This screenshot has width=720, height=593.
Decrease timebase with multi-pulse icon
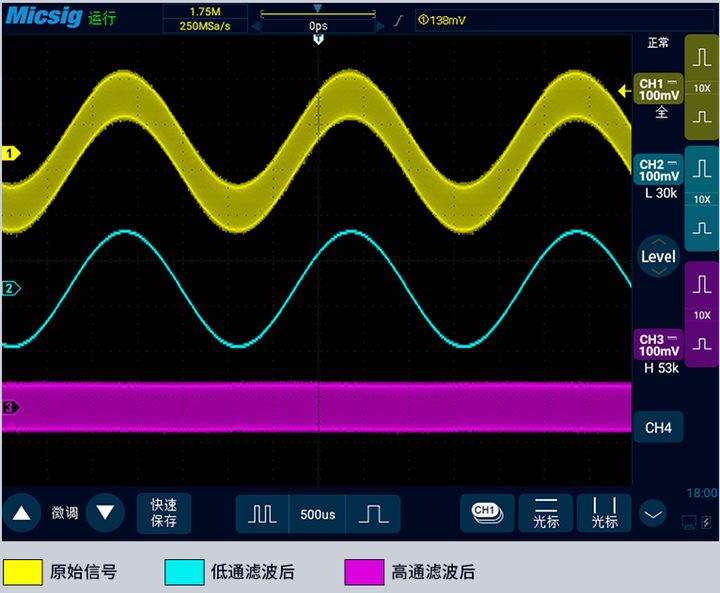(262, 514)
